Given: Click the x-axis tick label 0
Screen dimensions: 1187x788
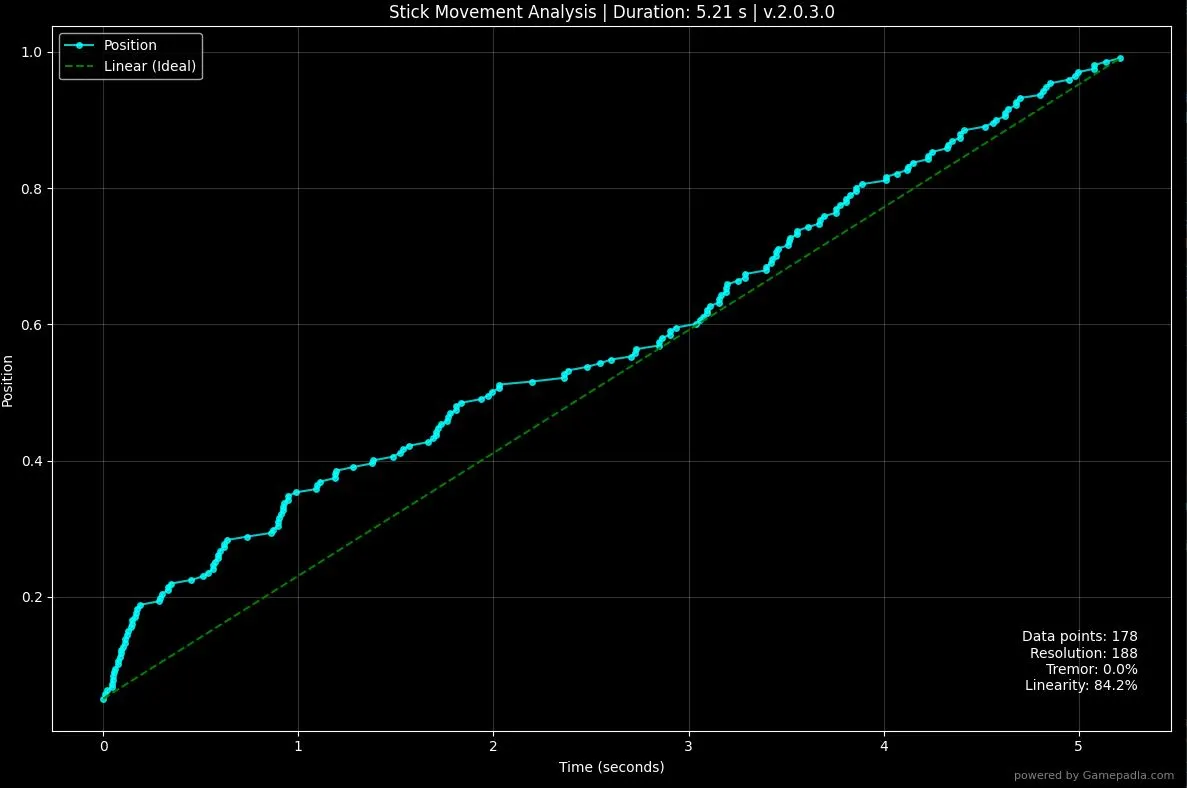Looking at the screenshot, I should click(104, 746).
